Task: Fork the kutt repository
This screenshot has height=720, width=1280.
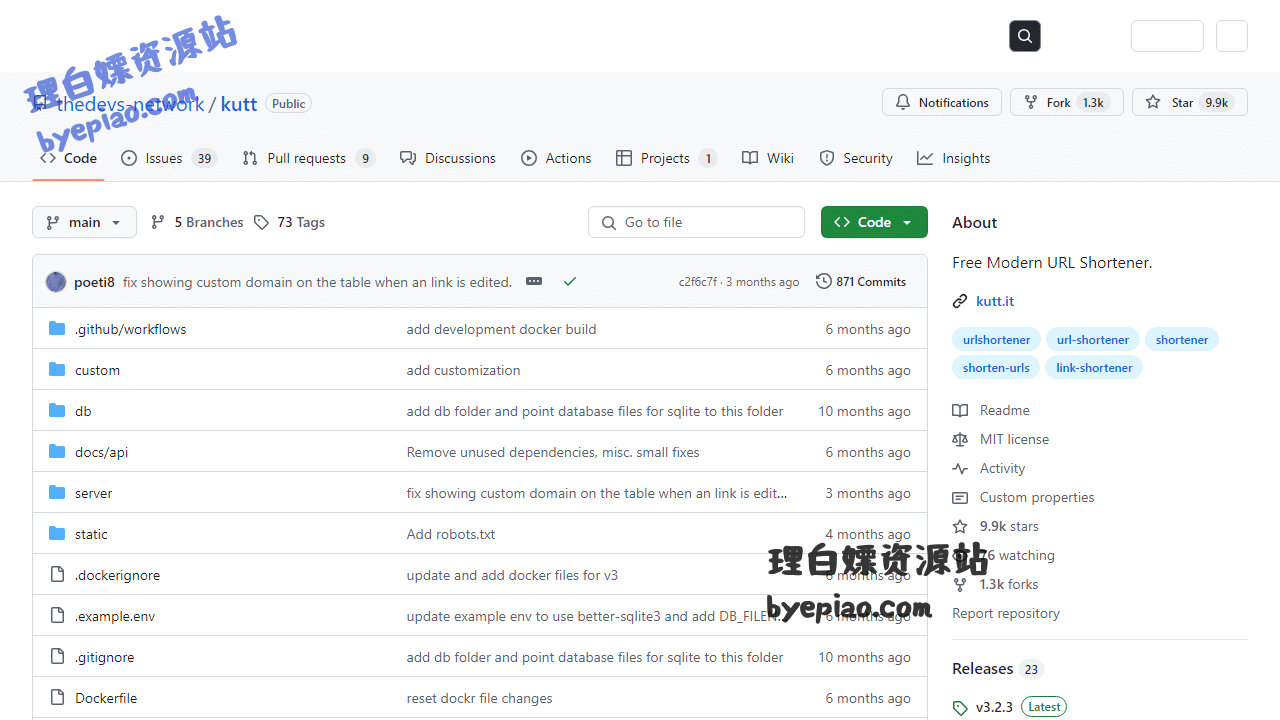Action: [1067, 102]
